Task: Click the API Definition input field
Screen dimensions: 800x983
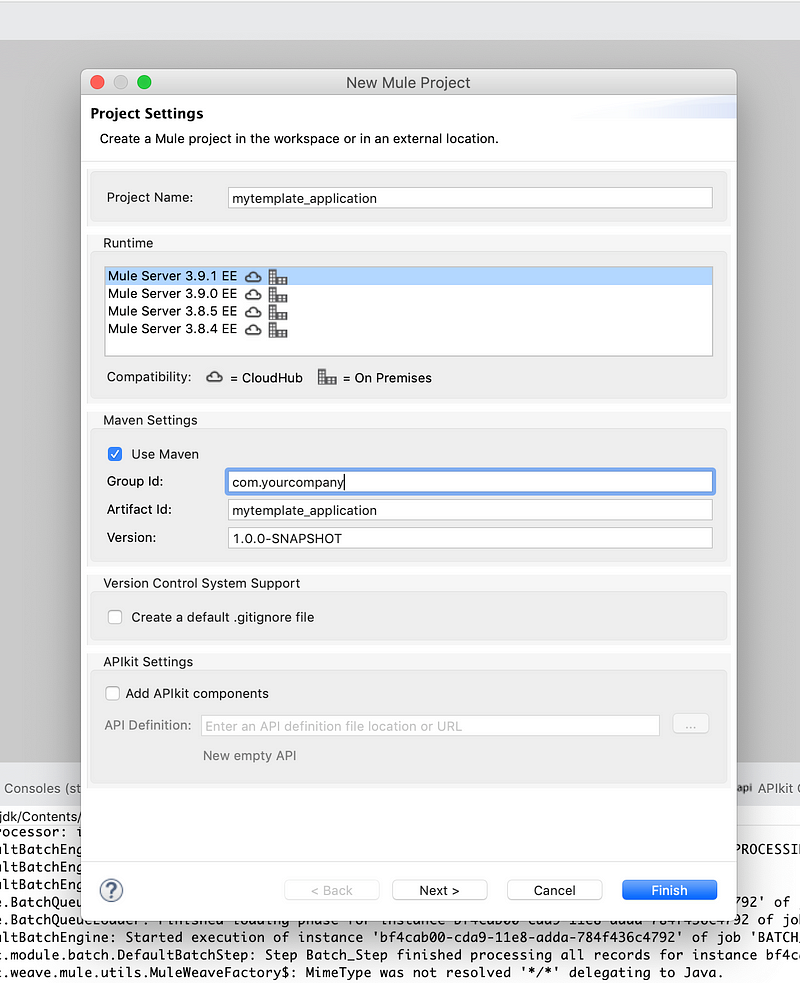Action: pyautogui.click(x=430, y=725)
